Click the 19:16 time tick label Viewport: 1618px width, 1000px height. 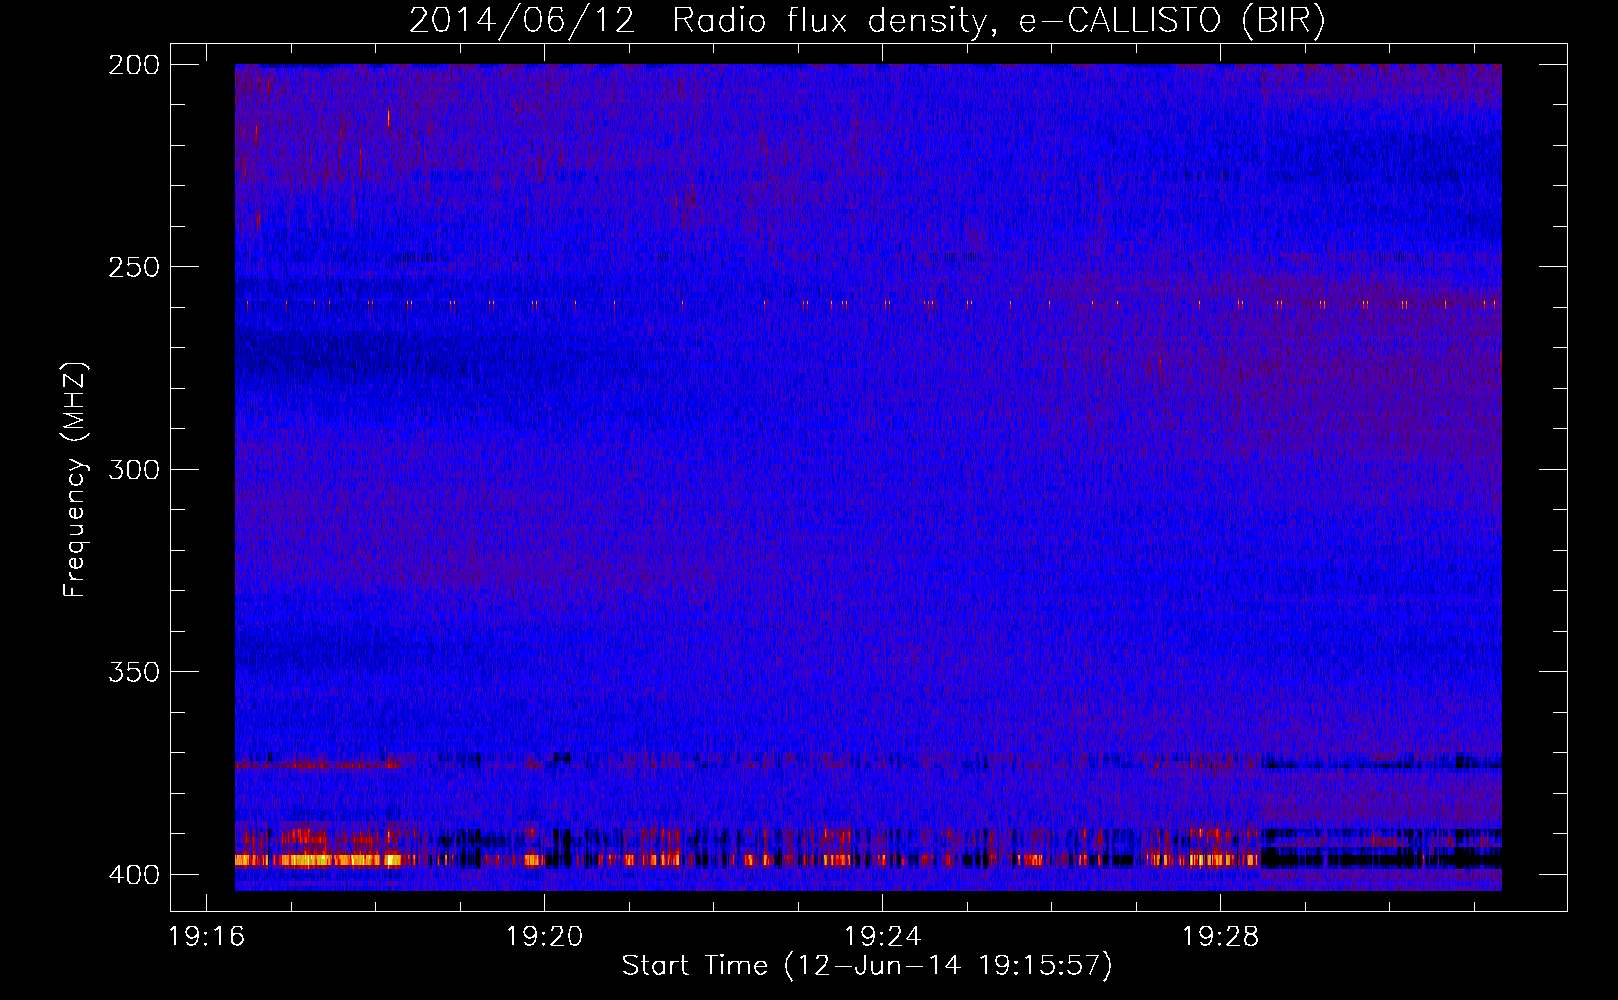pos(207,937)
